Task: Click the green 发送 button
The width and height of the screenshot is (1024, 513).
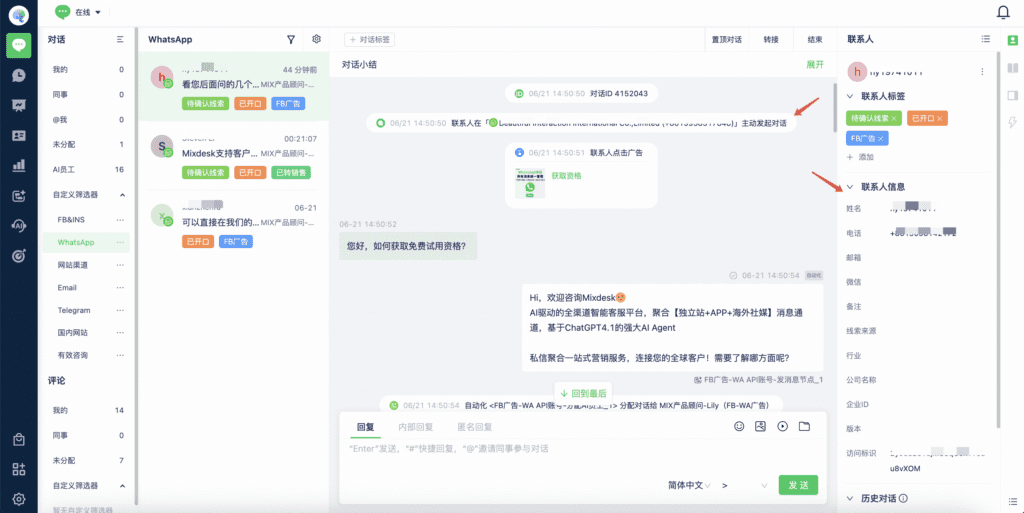Action: tap(798, 485)
